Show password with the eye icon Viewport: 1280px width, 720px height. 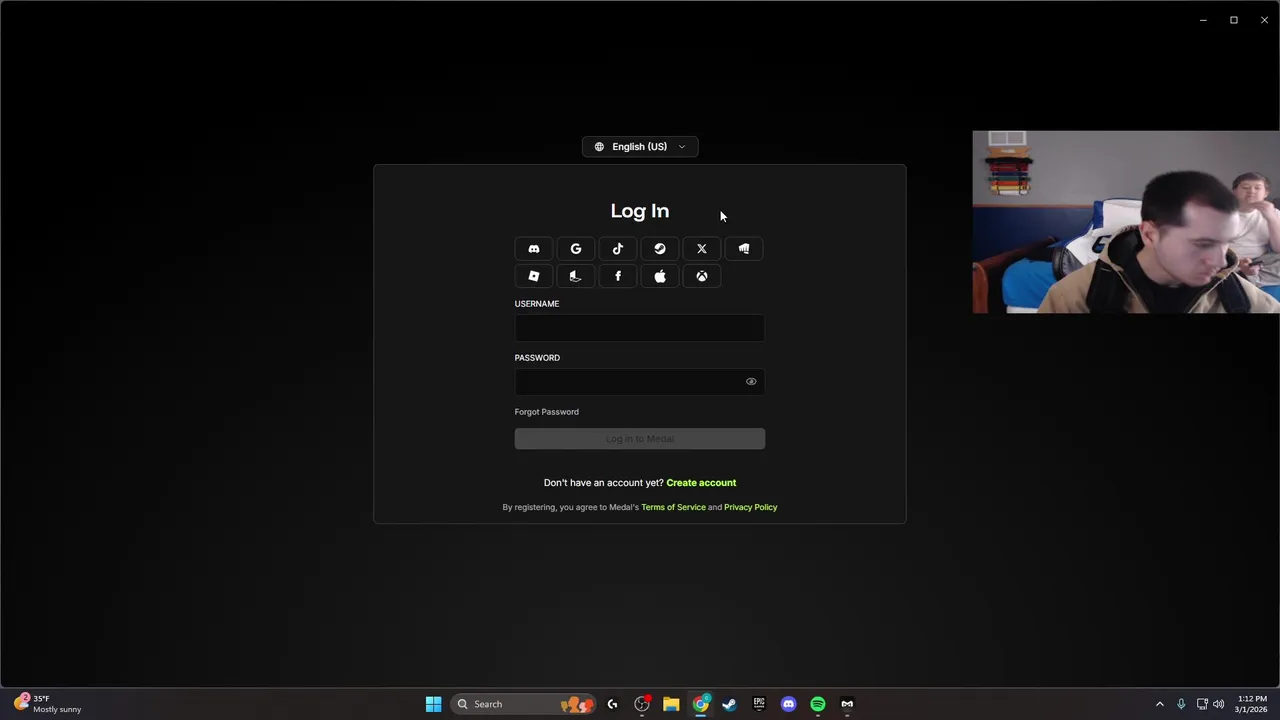pyautogui.click(x=751, y=381)
